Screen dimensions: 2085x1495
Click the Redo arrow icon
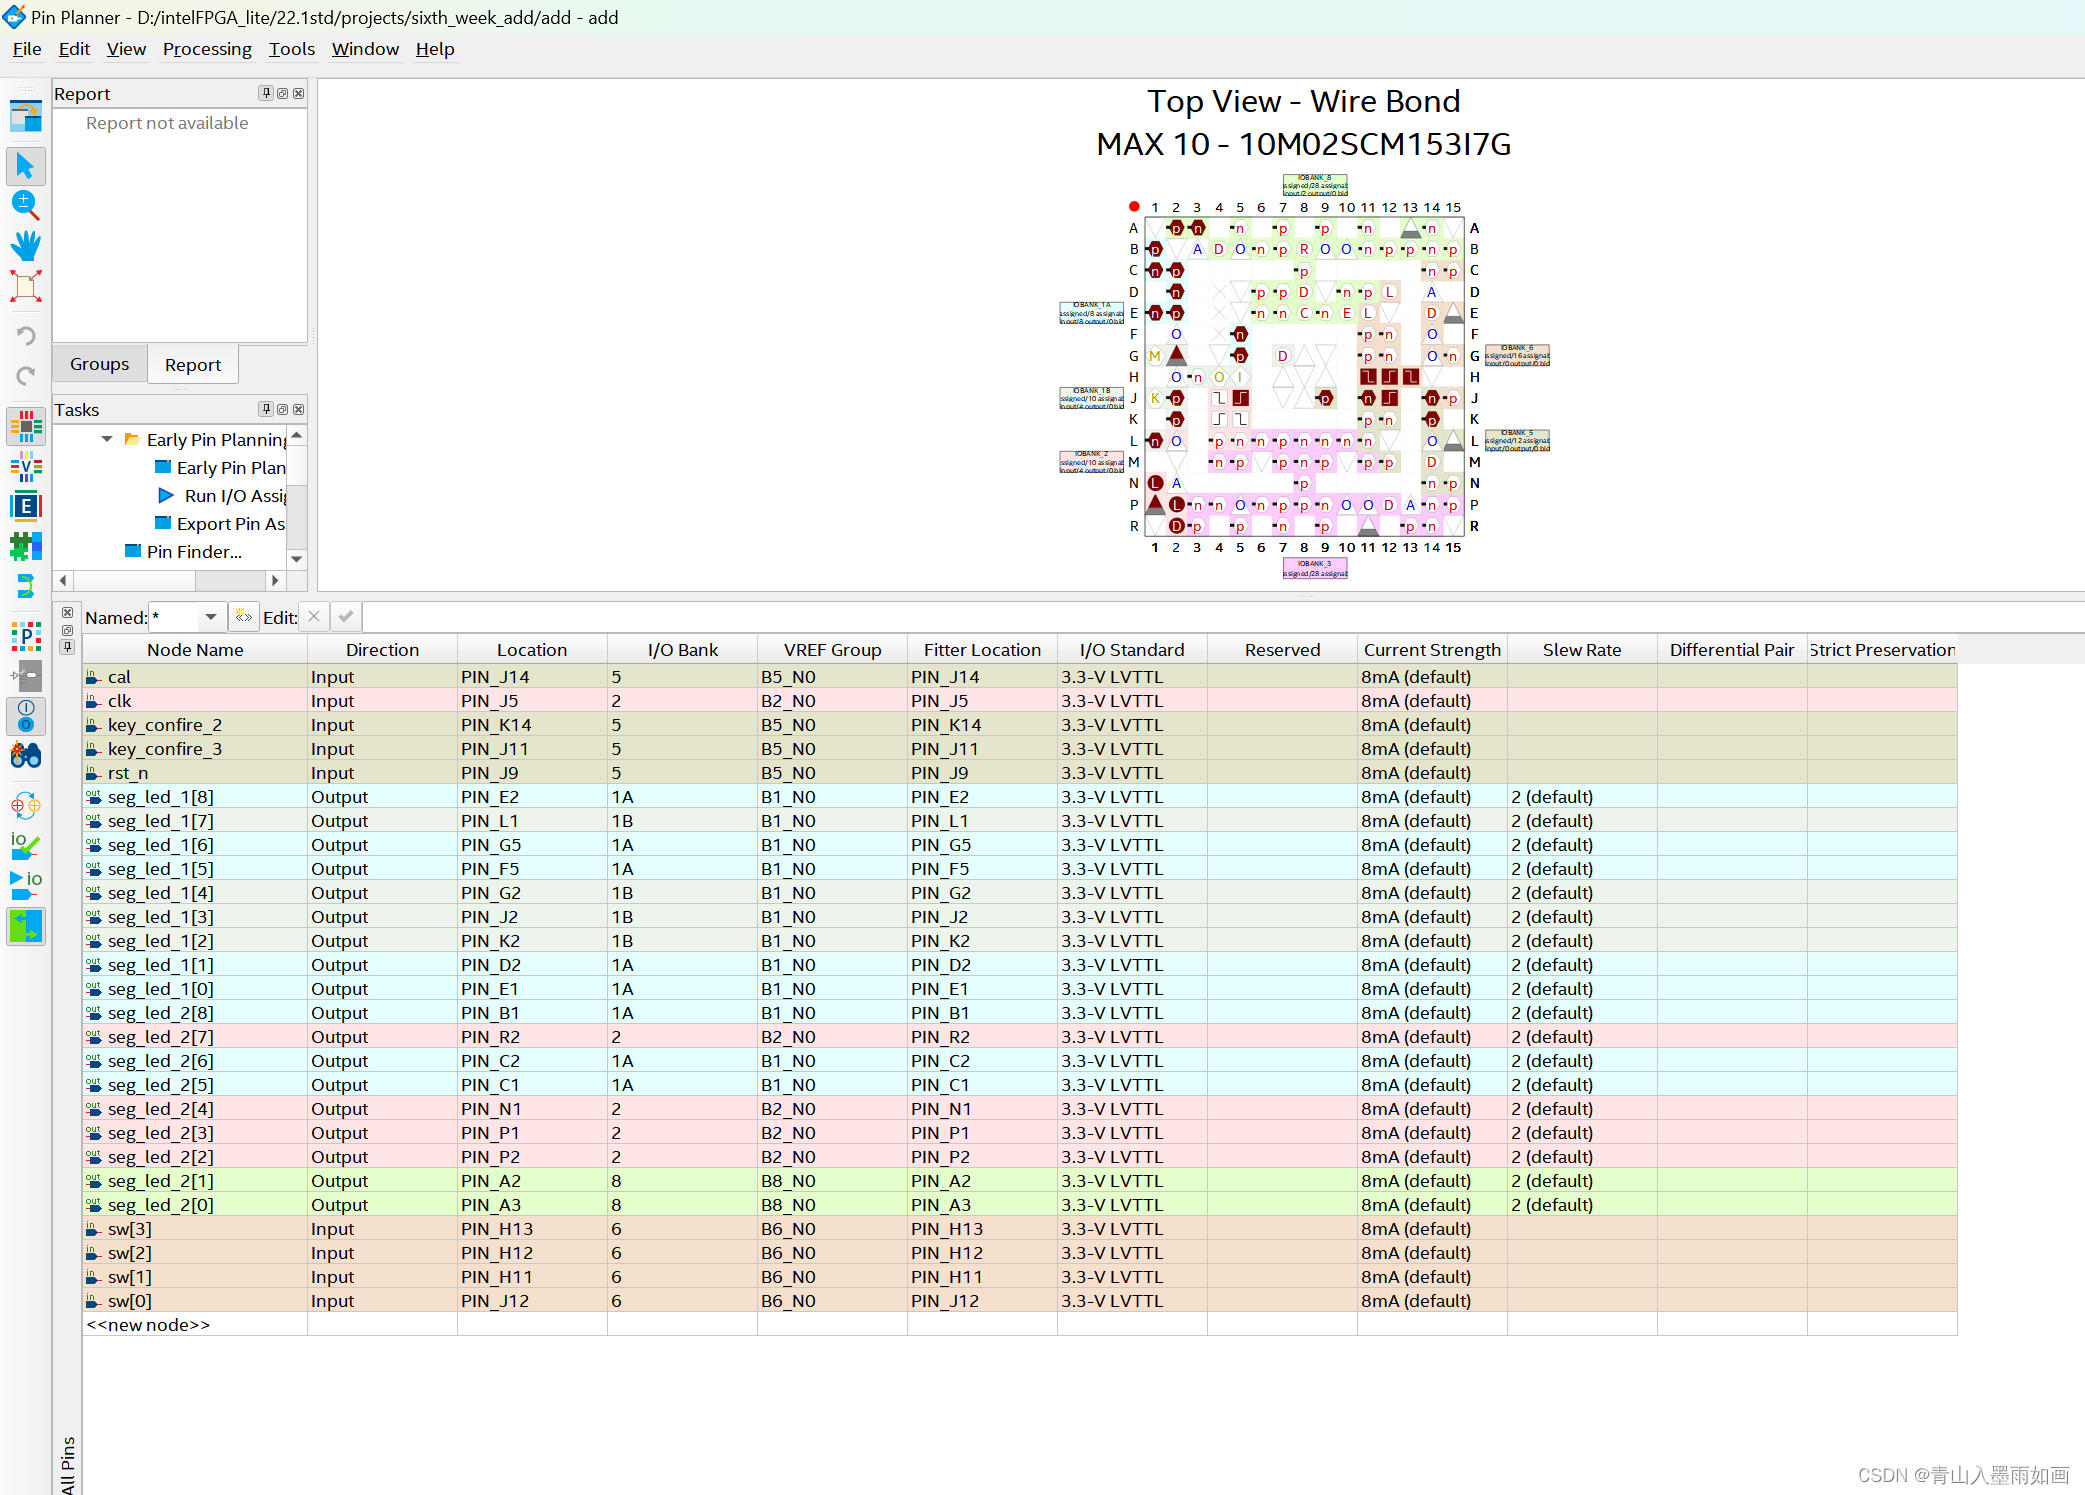pos(26,376)
